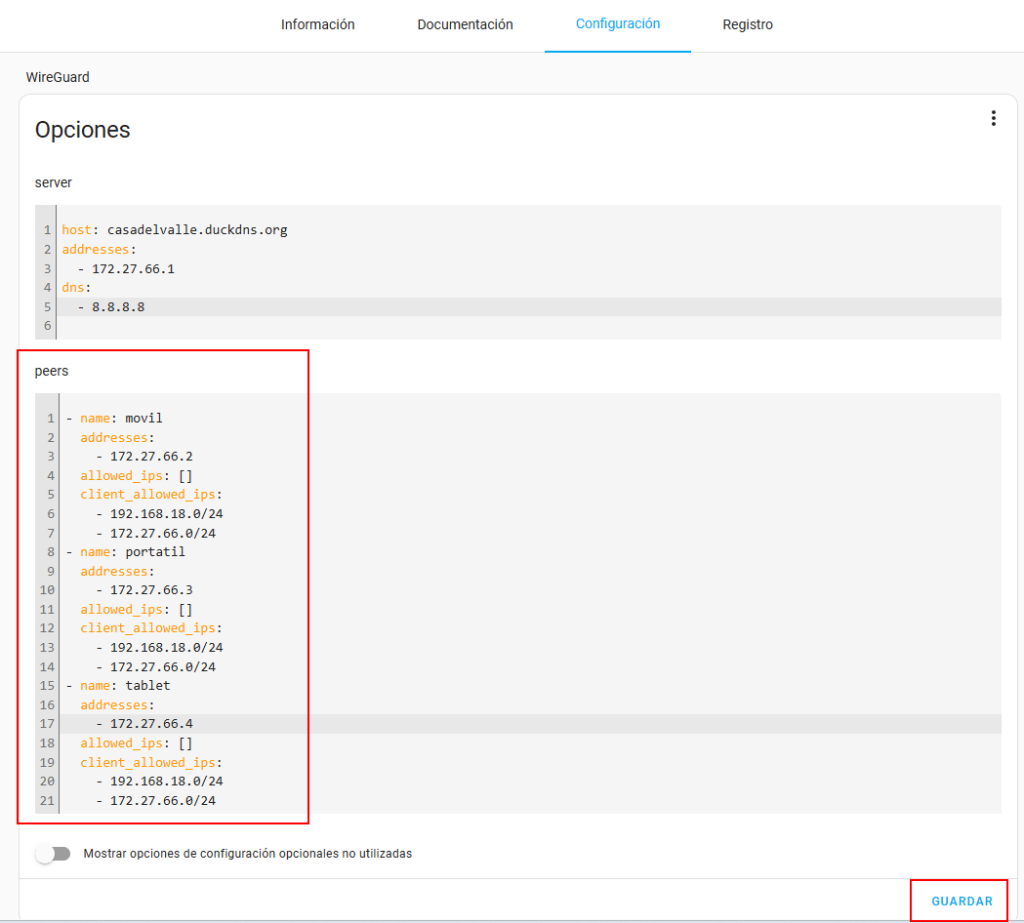Click the allowed_ips line under movil
1024x923 pixels.
tap(136, 475)
